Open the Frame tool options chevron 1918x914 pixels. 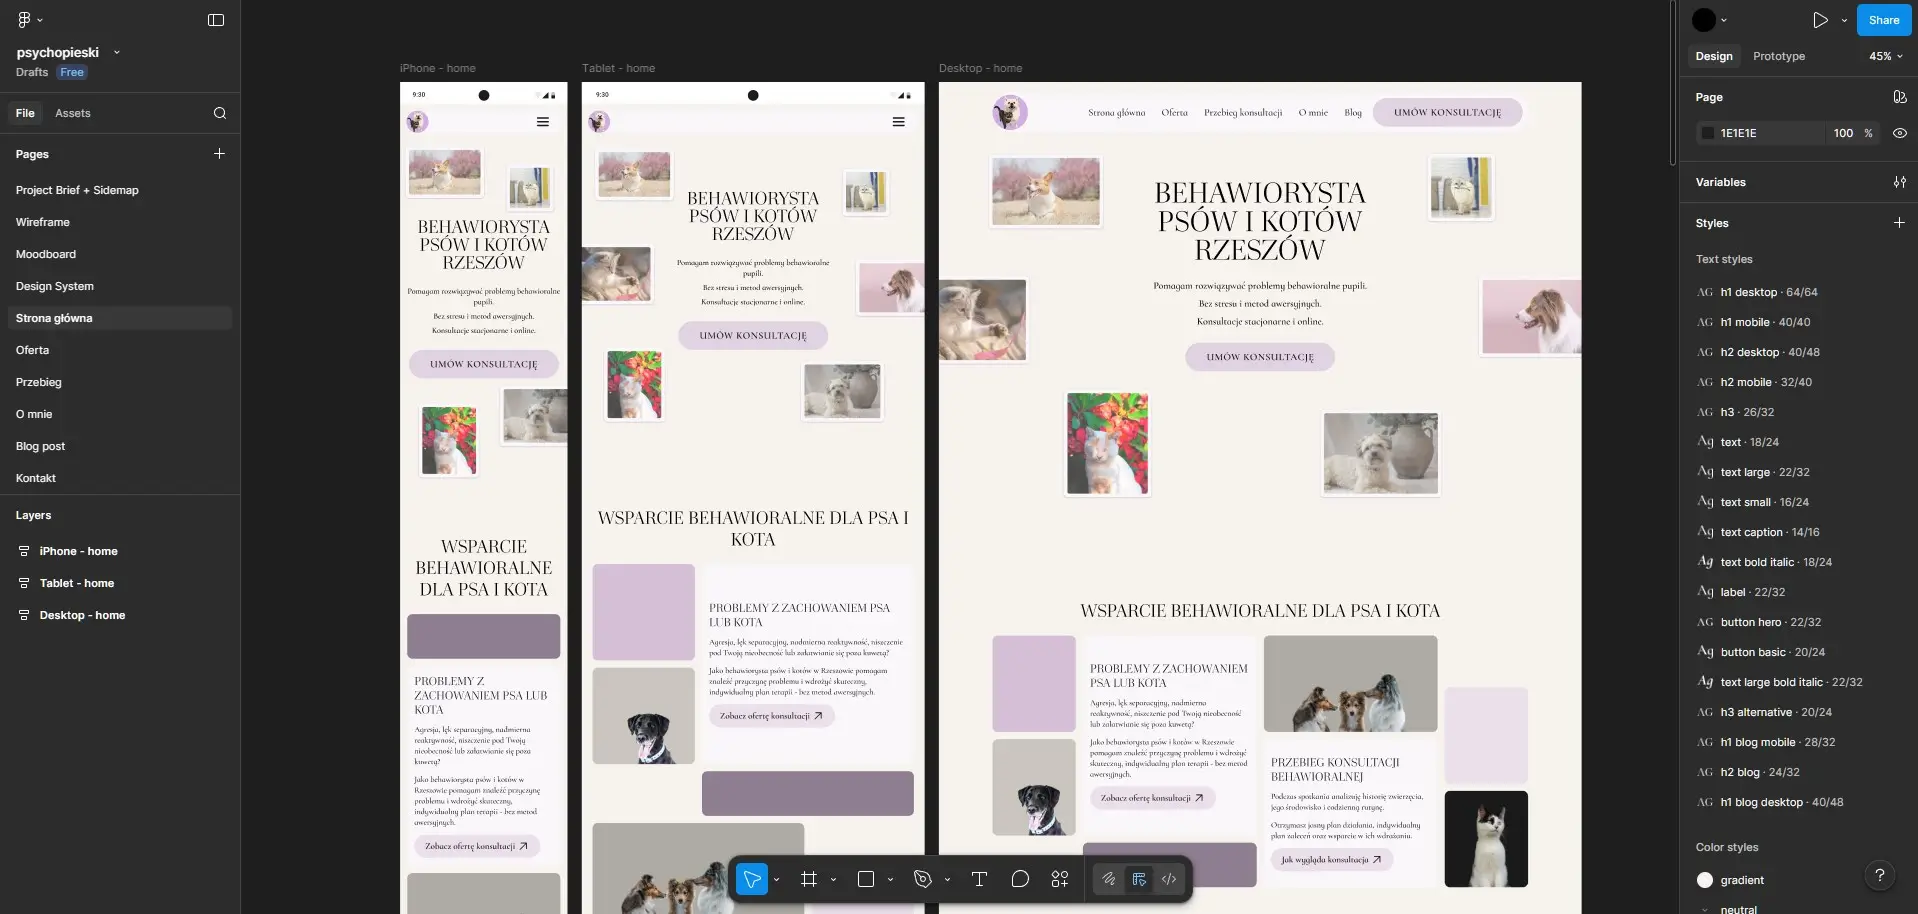[x=833, y=880]
